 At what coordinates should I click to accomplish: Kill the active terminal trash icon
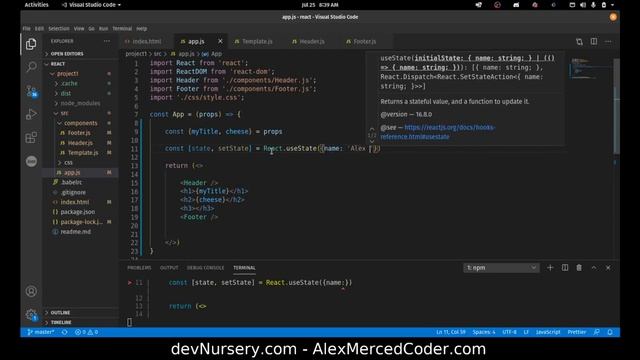(579, 268)
